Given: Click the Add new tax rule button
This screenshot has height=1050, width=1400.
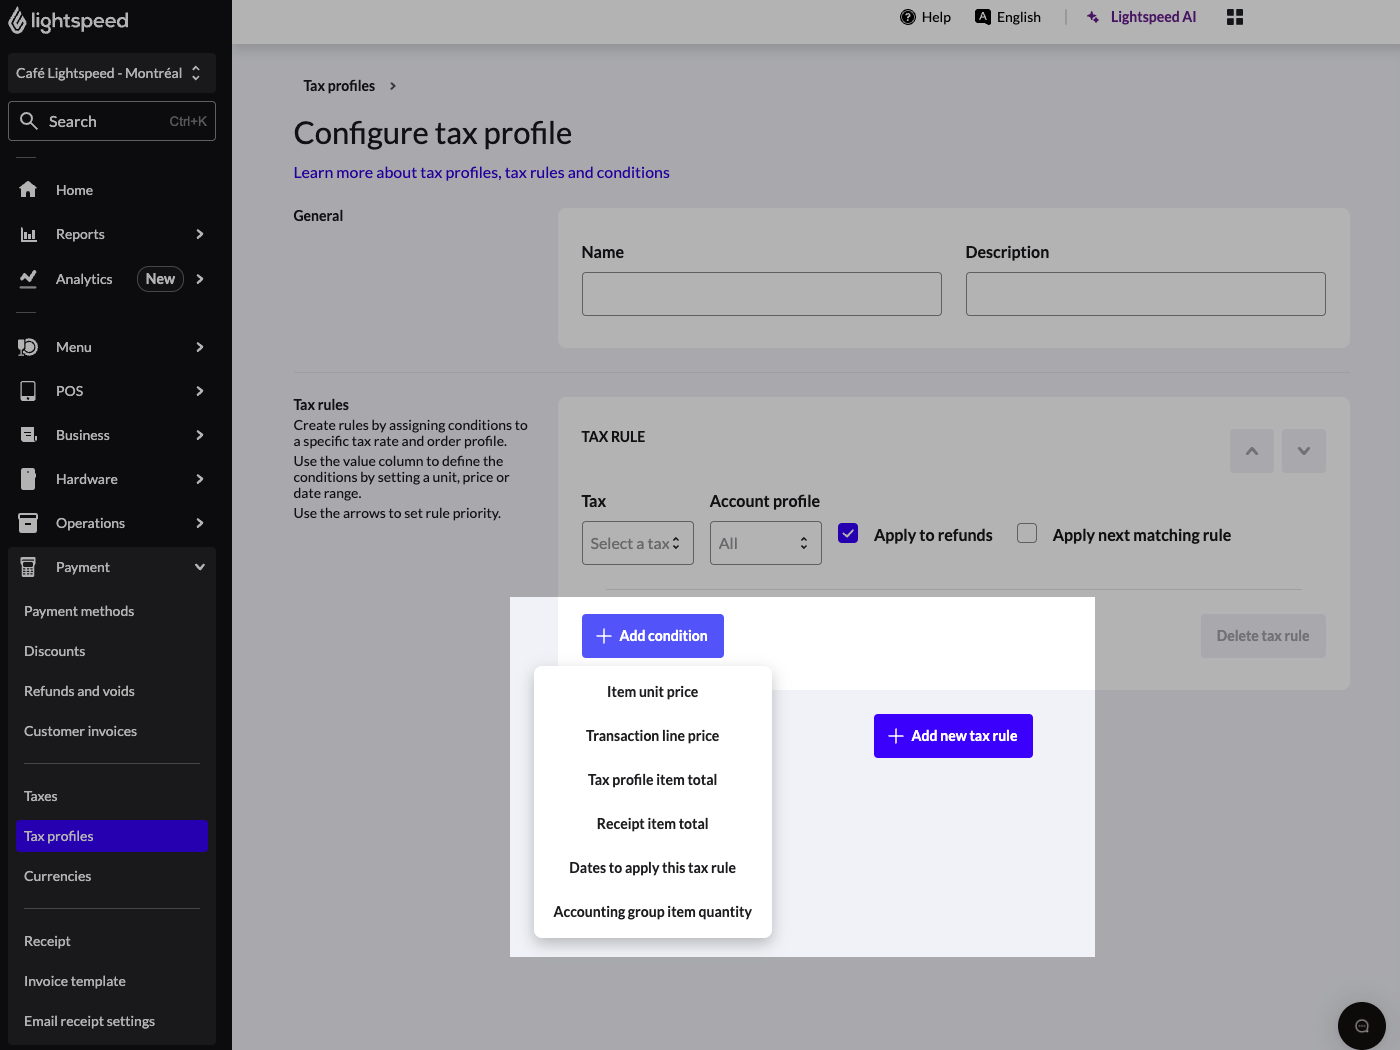Looking at the screenshot, I should 952,736.
